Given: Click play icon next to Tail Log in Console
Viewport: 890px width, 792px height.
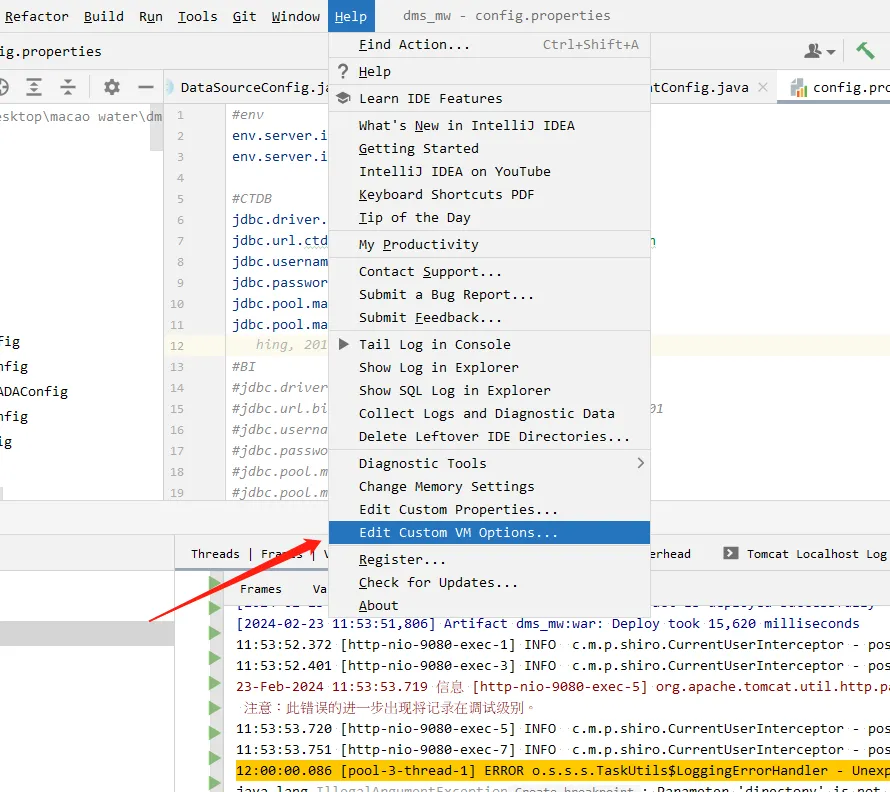Looking at the screenshot, I should point(343,344).
